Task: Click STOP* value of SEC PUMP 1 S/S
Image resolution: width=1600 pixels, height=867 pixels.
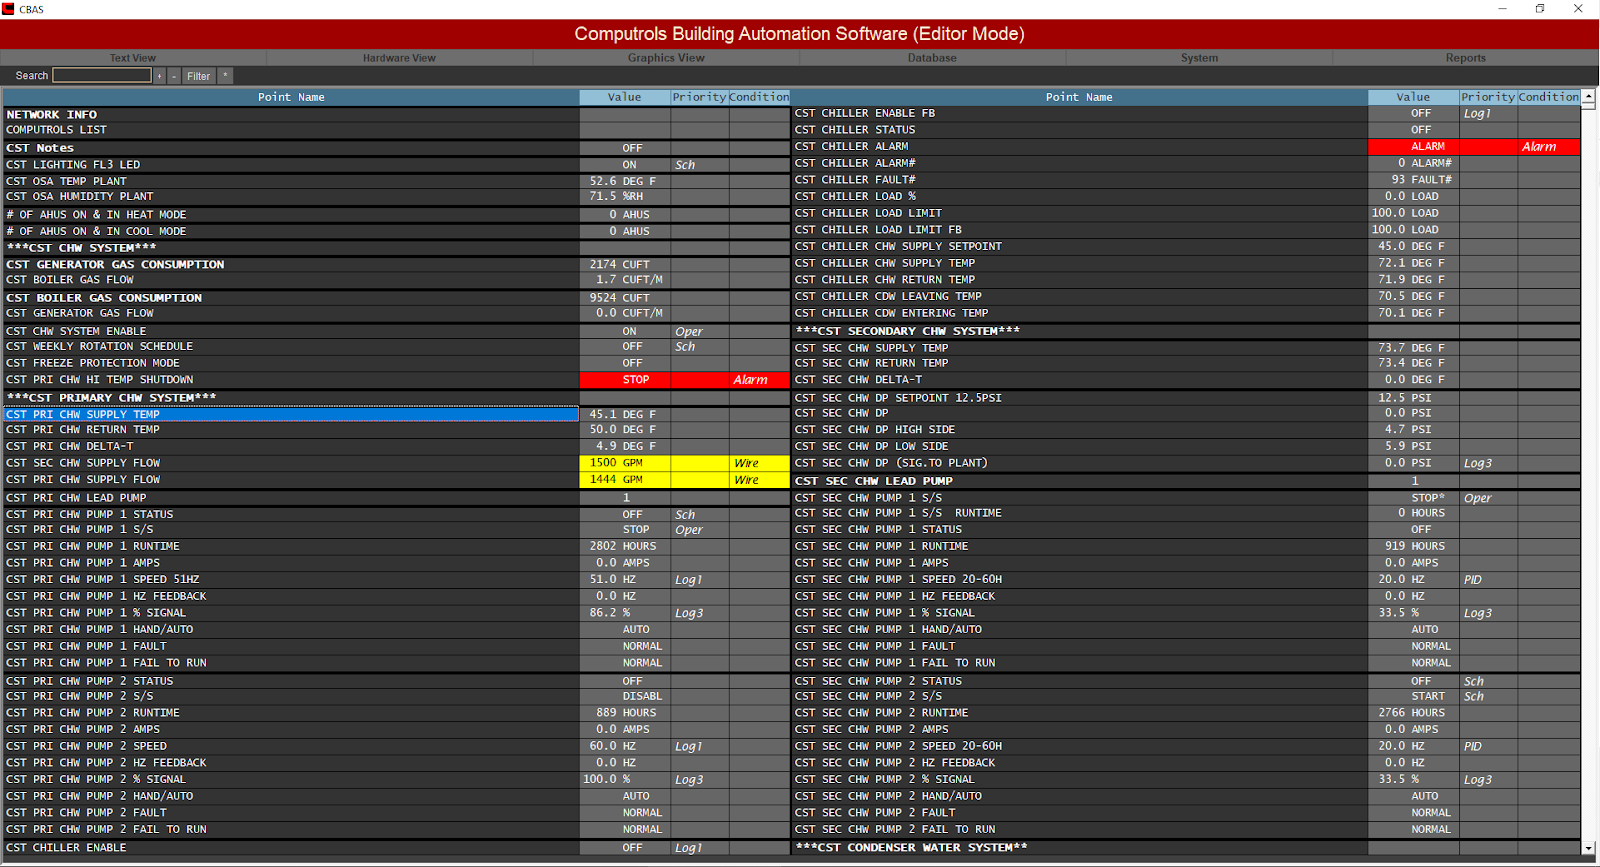Action: coord(1413,498)
